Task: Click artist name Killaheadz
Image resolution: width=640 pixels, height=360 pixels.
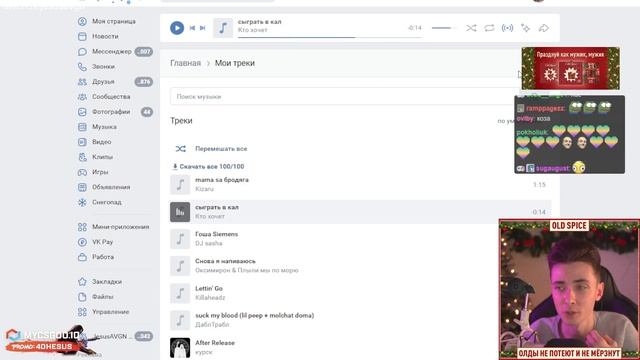Action: [x=210, y=298]
